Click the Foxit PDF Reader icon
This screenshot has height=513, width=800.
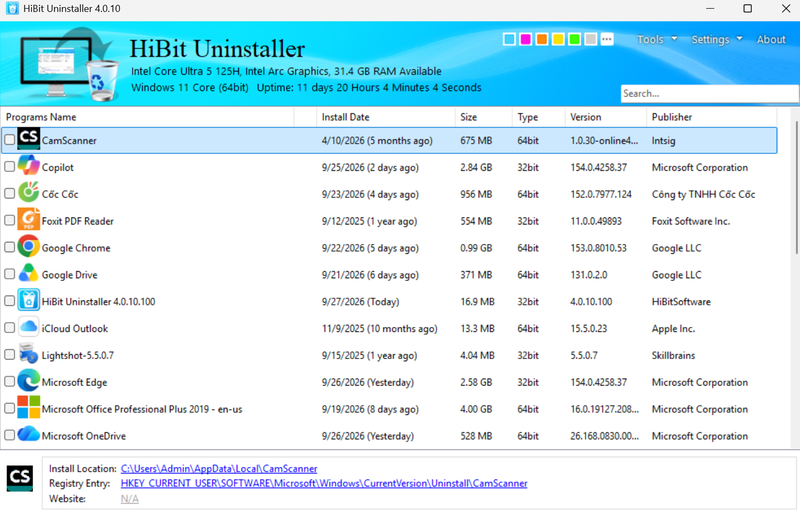pyautogui.click(x=29, y=219)
